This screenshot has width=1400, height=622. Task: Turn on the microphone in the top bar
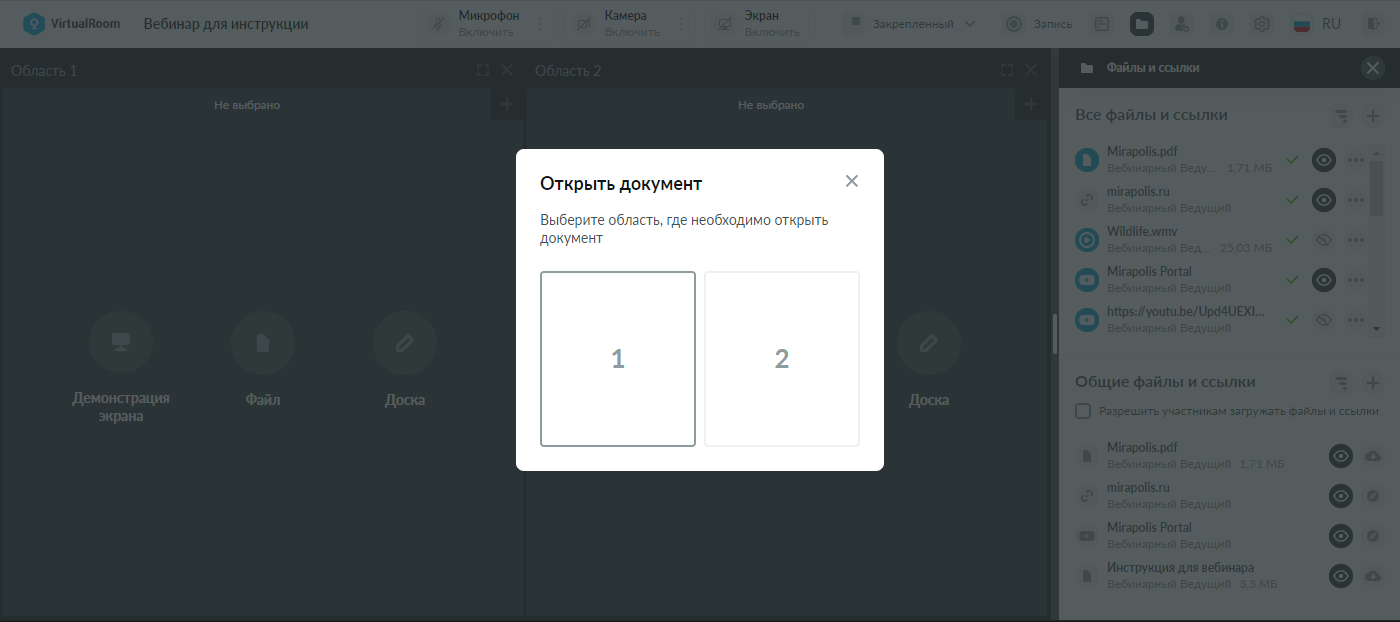click(x=473, y=23)
